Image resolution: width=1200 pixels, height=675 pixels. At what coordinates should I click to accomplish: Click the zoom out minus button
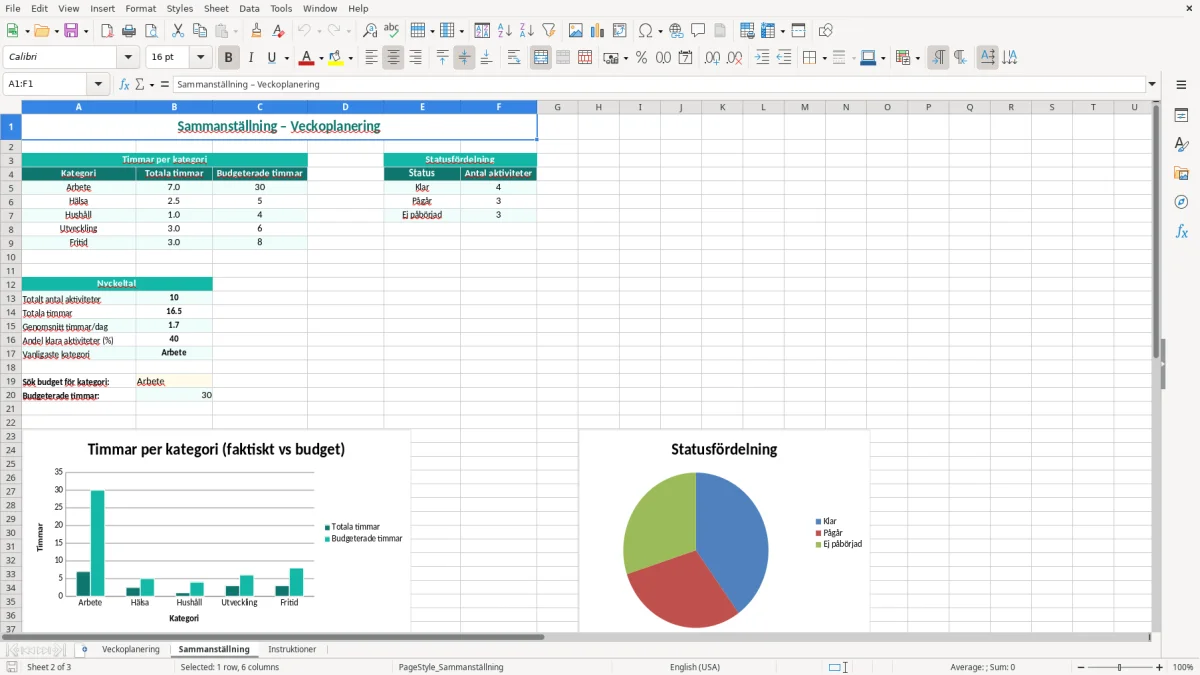tap(1081, 667)
